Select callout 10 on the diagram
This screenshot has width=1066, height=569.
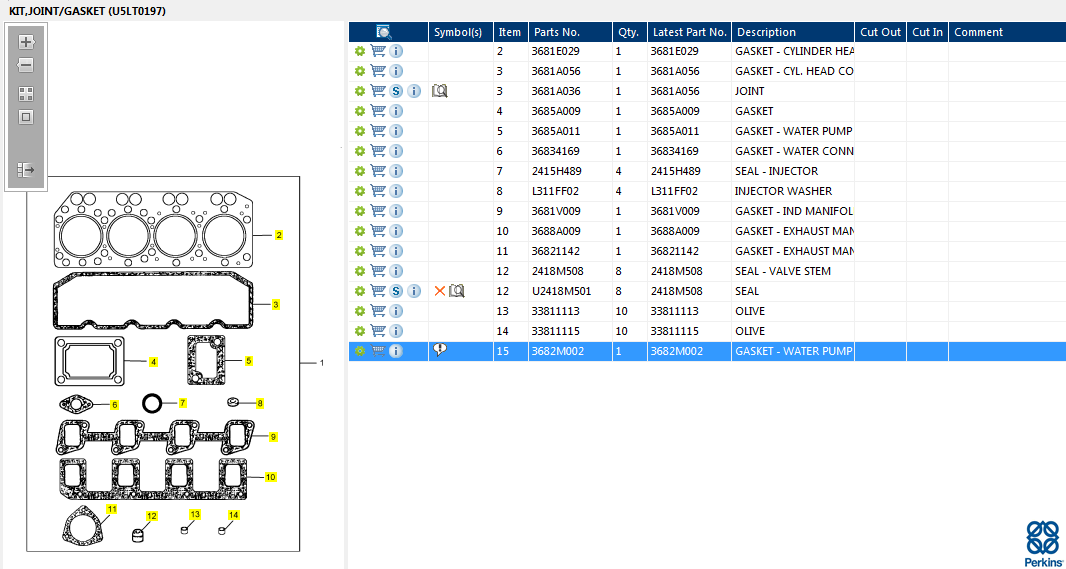pyautogui.click(x=271, y=477)
